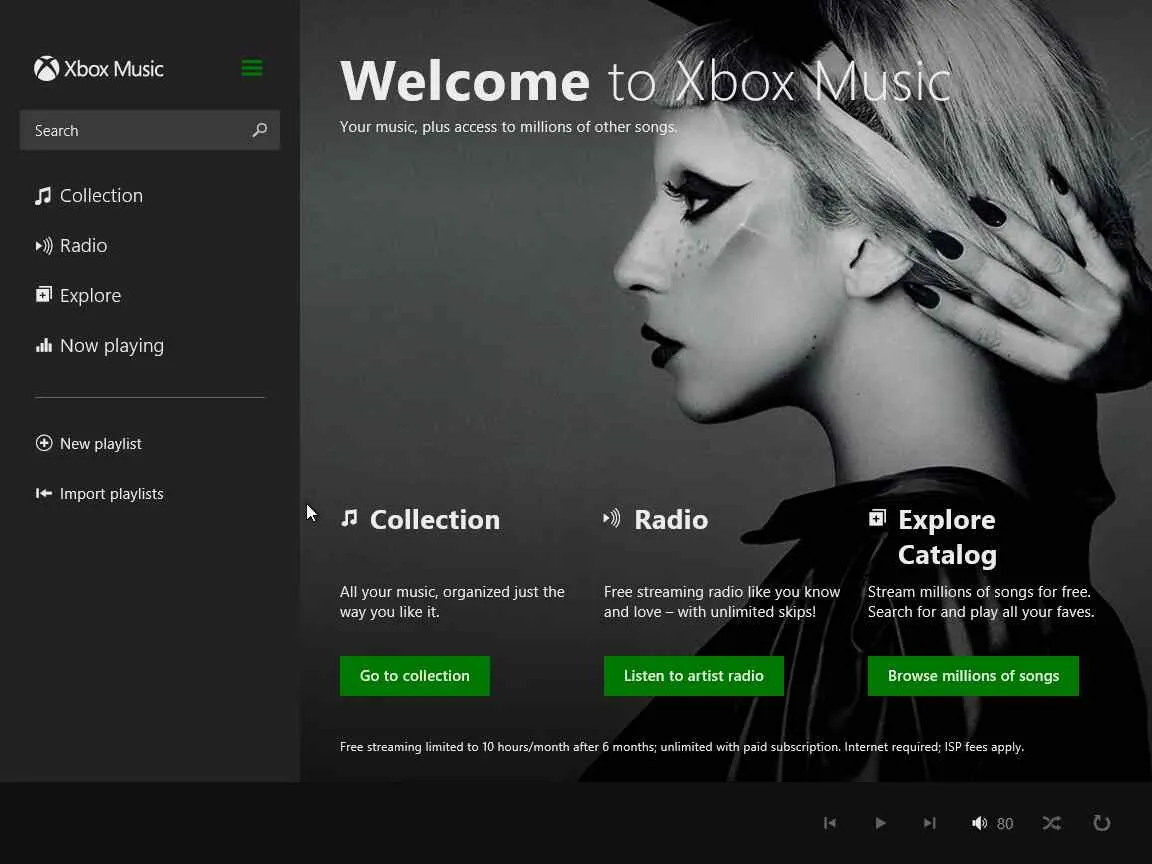Toggle repeat mode
The height and width of the screenshot is (864, 1152).
(1101, 823)
